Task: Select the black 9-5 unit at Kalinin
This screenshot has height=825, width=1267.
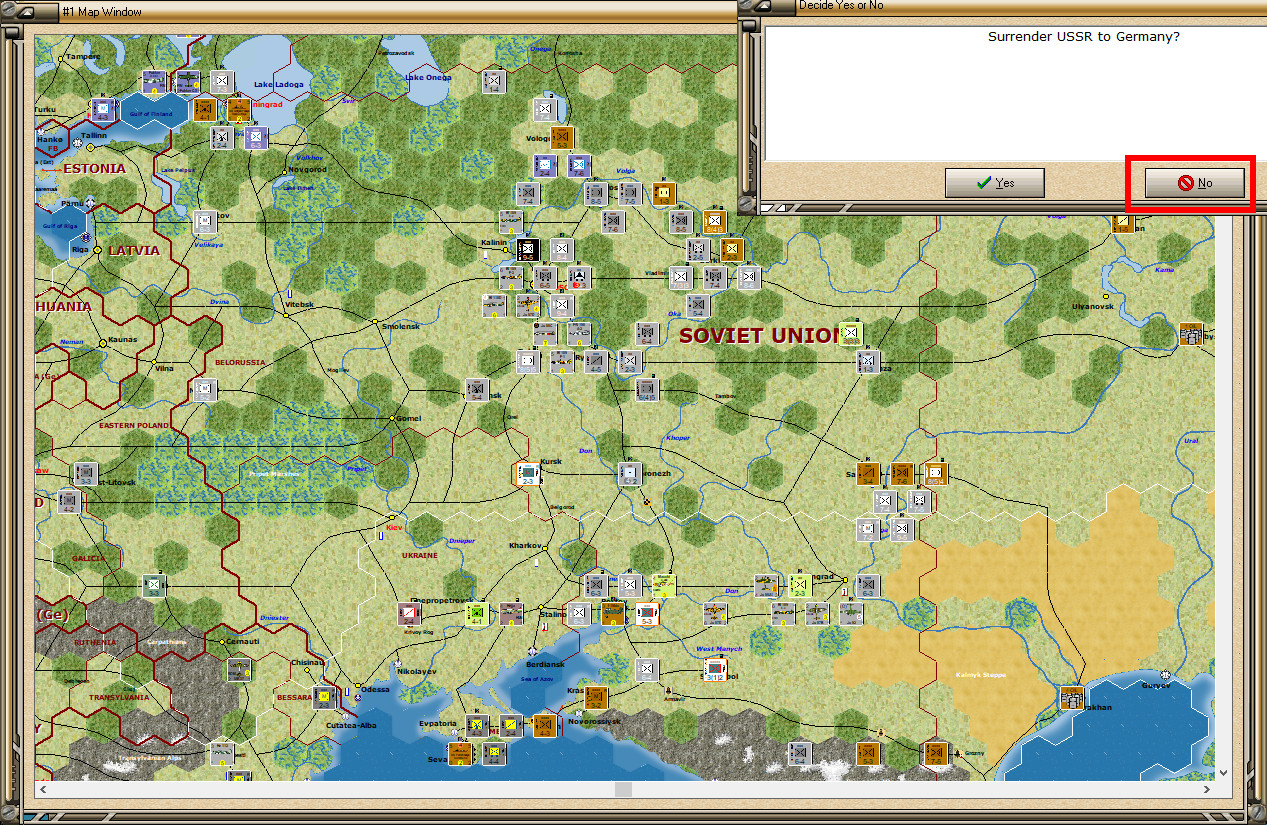Action: pyautogui.click(x=527, y=248)
